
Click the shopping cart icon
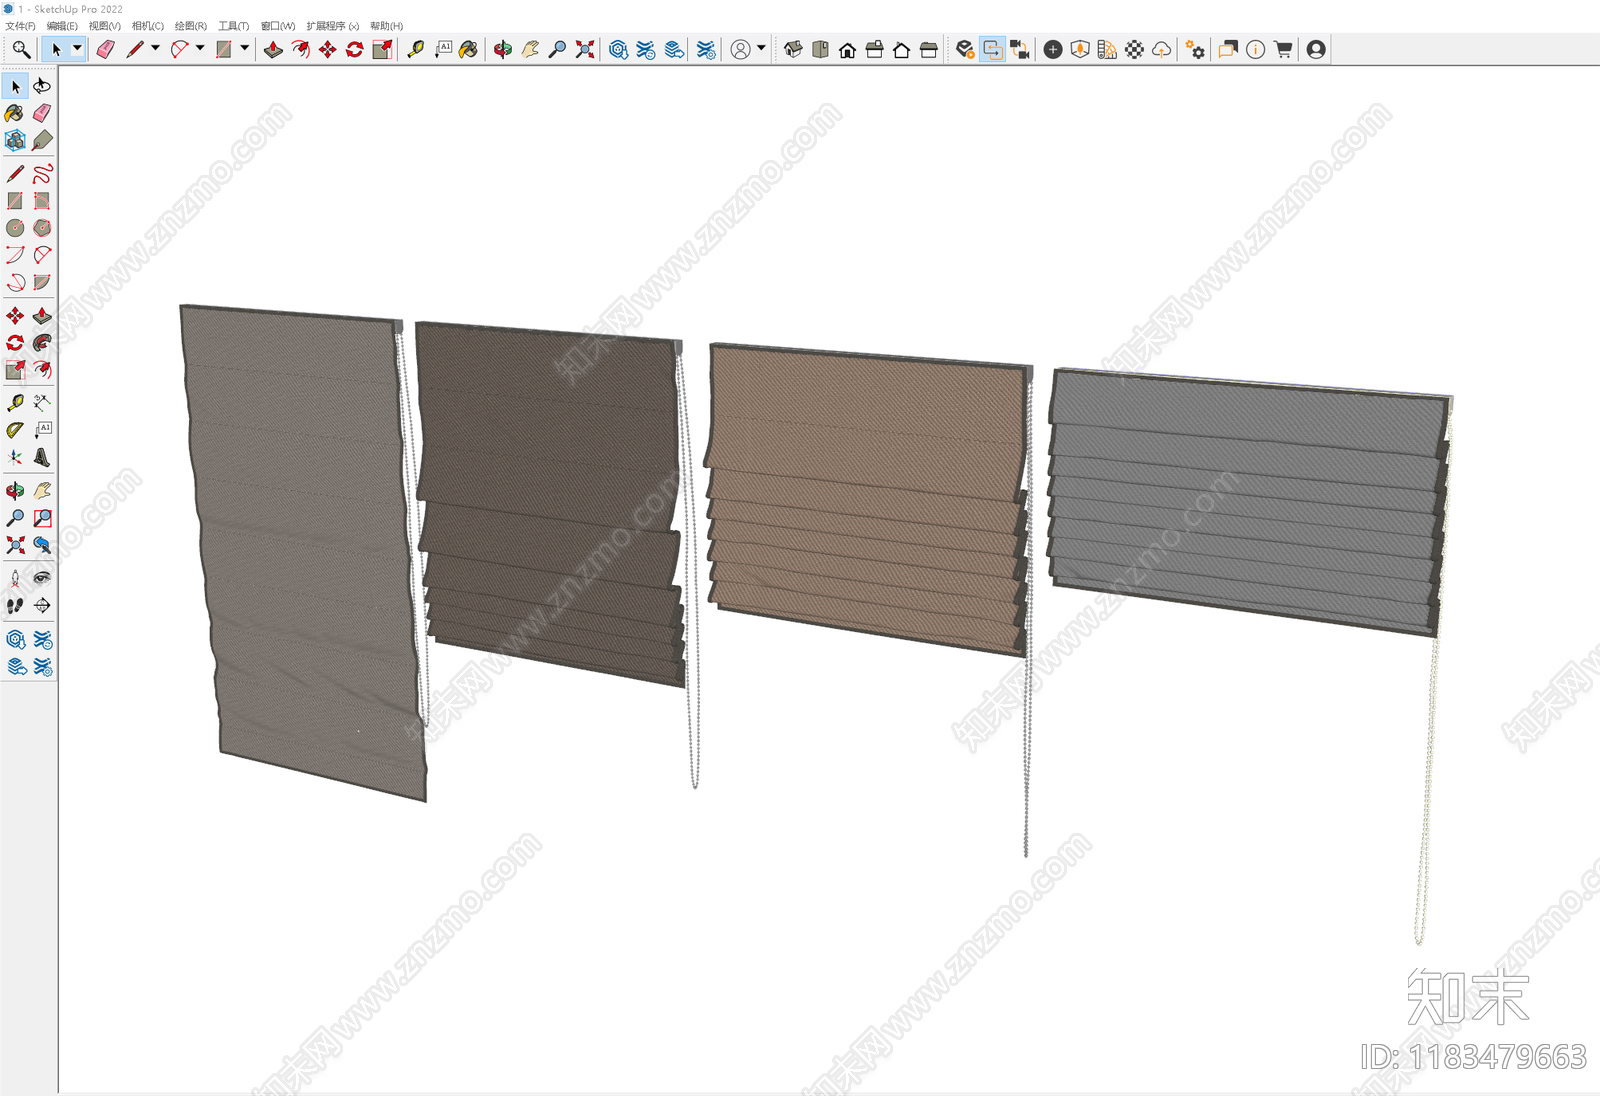(1283, 49)
